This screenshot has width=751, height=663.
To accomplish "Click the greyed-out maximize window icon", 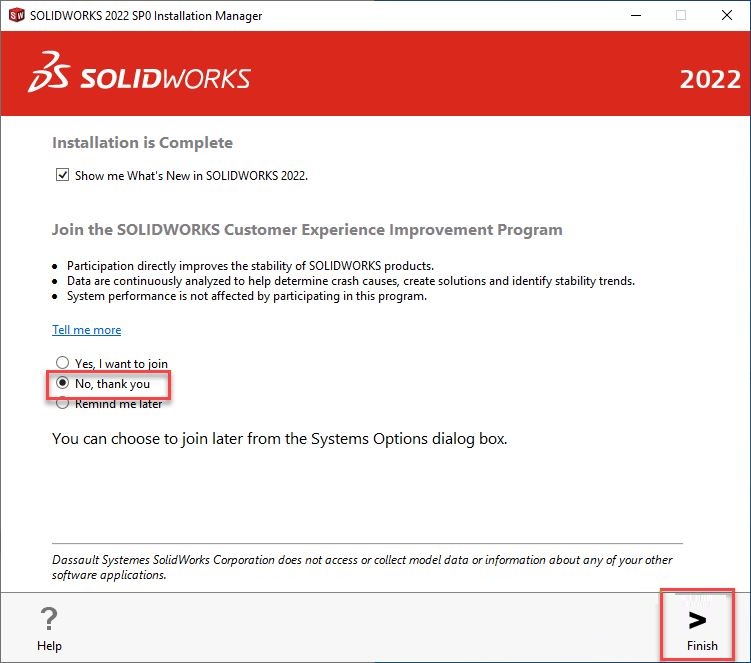I will tap(681, 15).
